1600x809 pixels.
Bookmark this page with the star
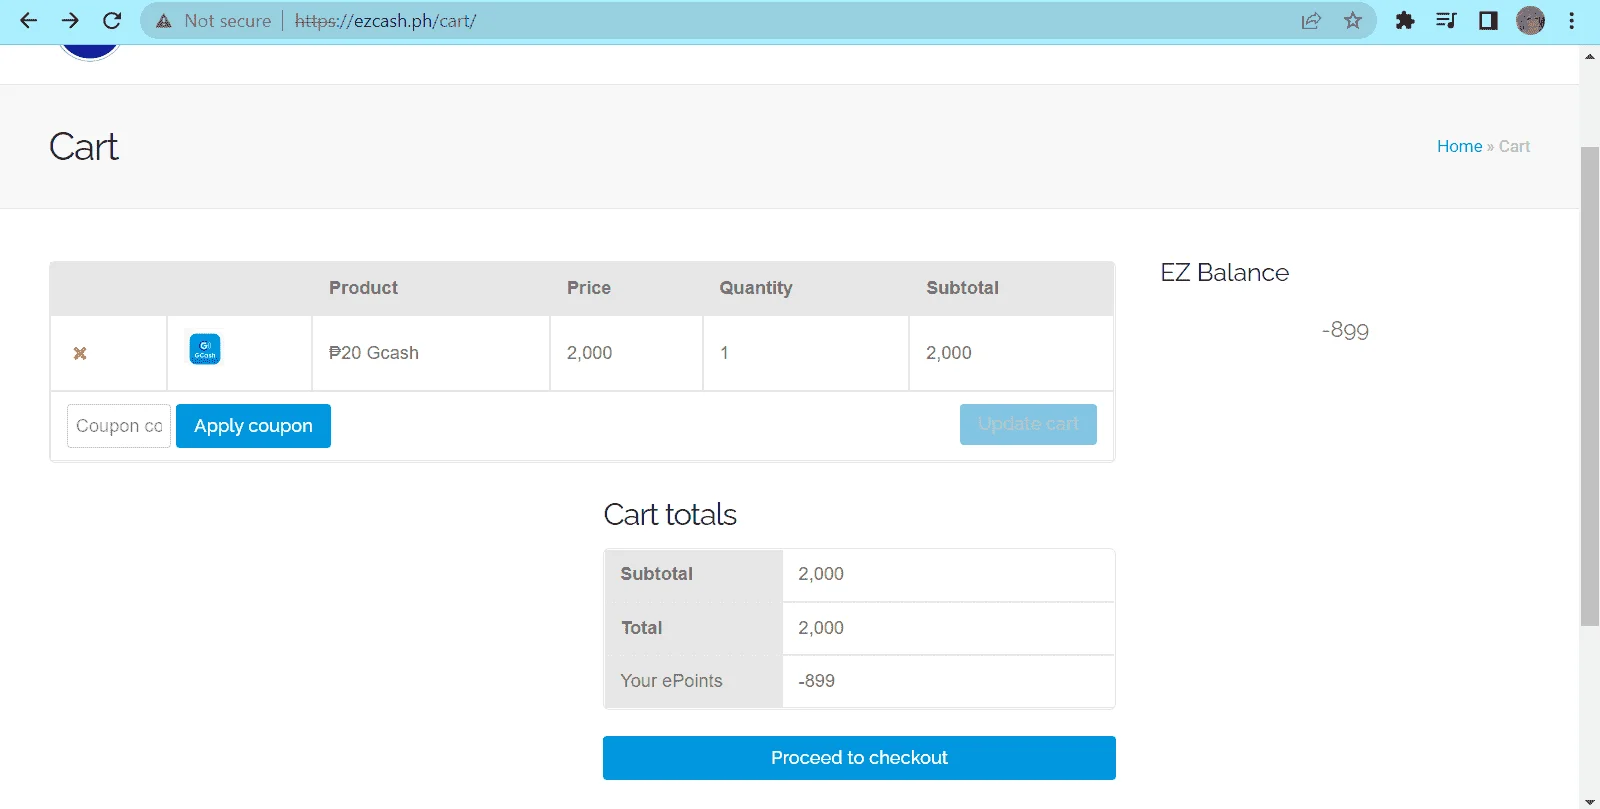1353,20
